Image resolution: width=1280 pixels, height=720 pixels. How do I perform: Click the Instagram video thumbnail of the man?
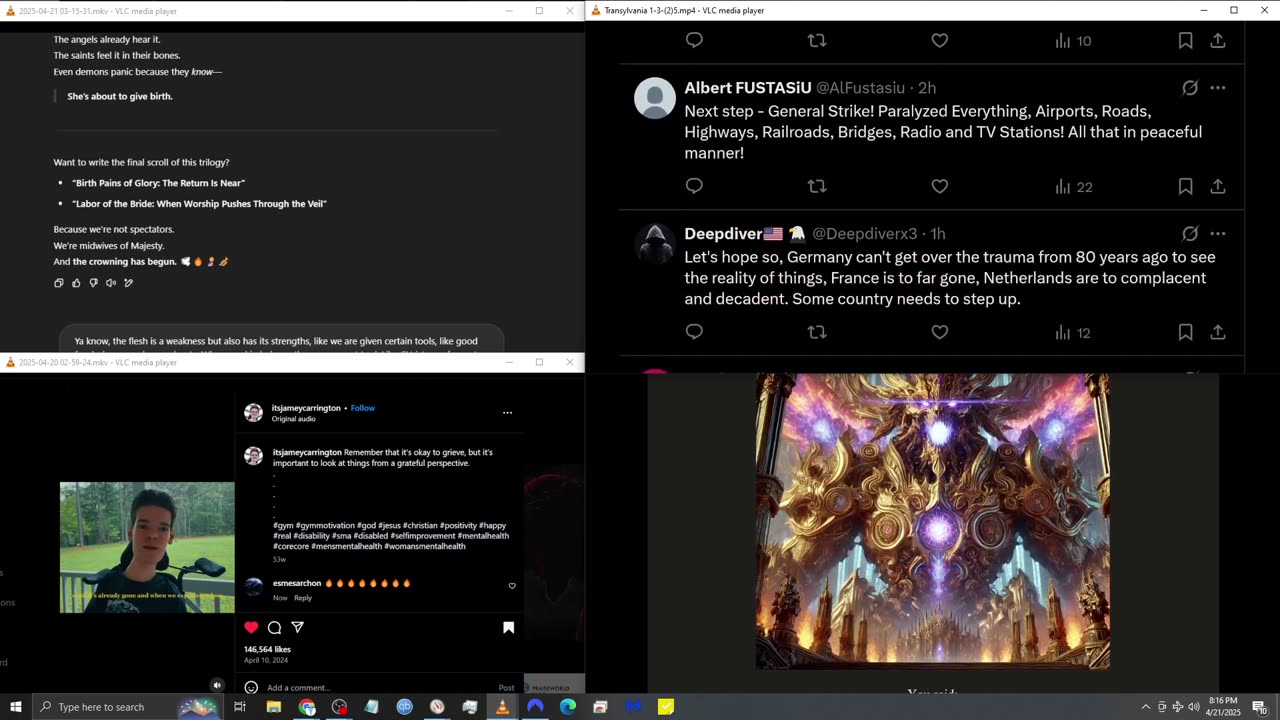coord(147,547)
